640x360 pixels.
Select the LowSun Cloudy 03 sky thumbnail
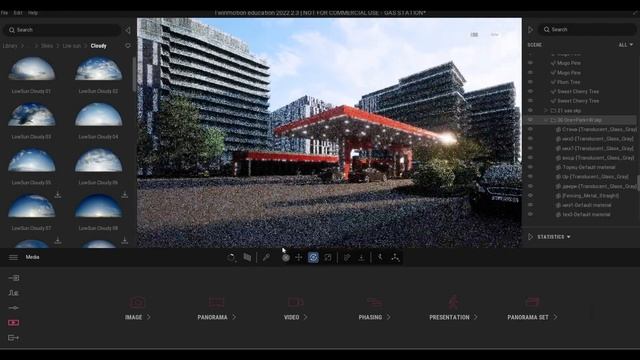[31, 115]
